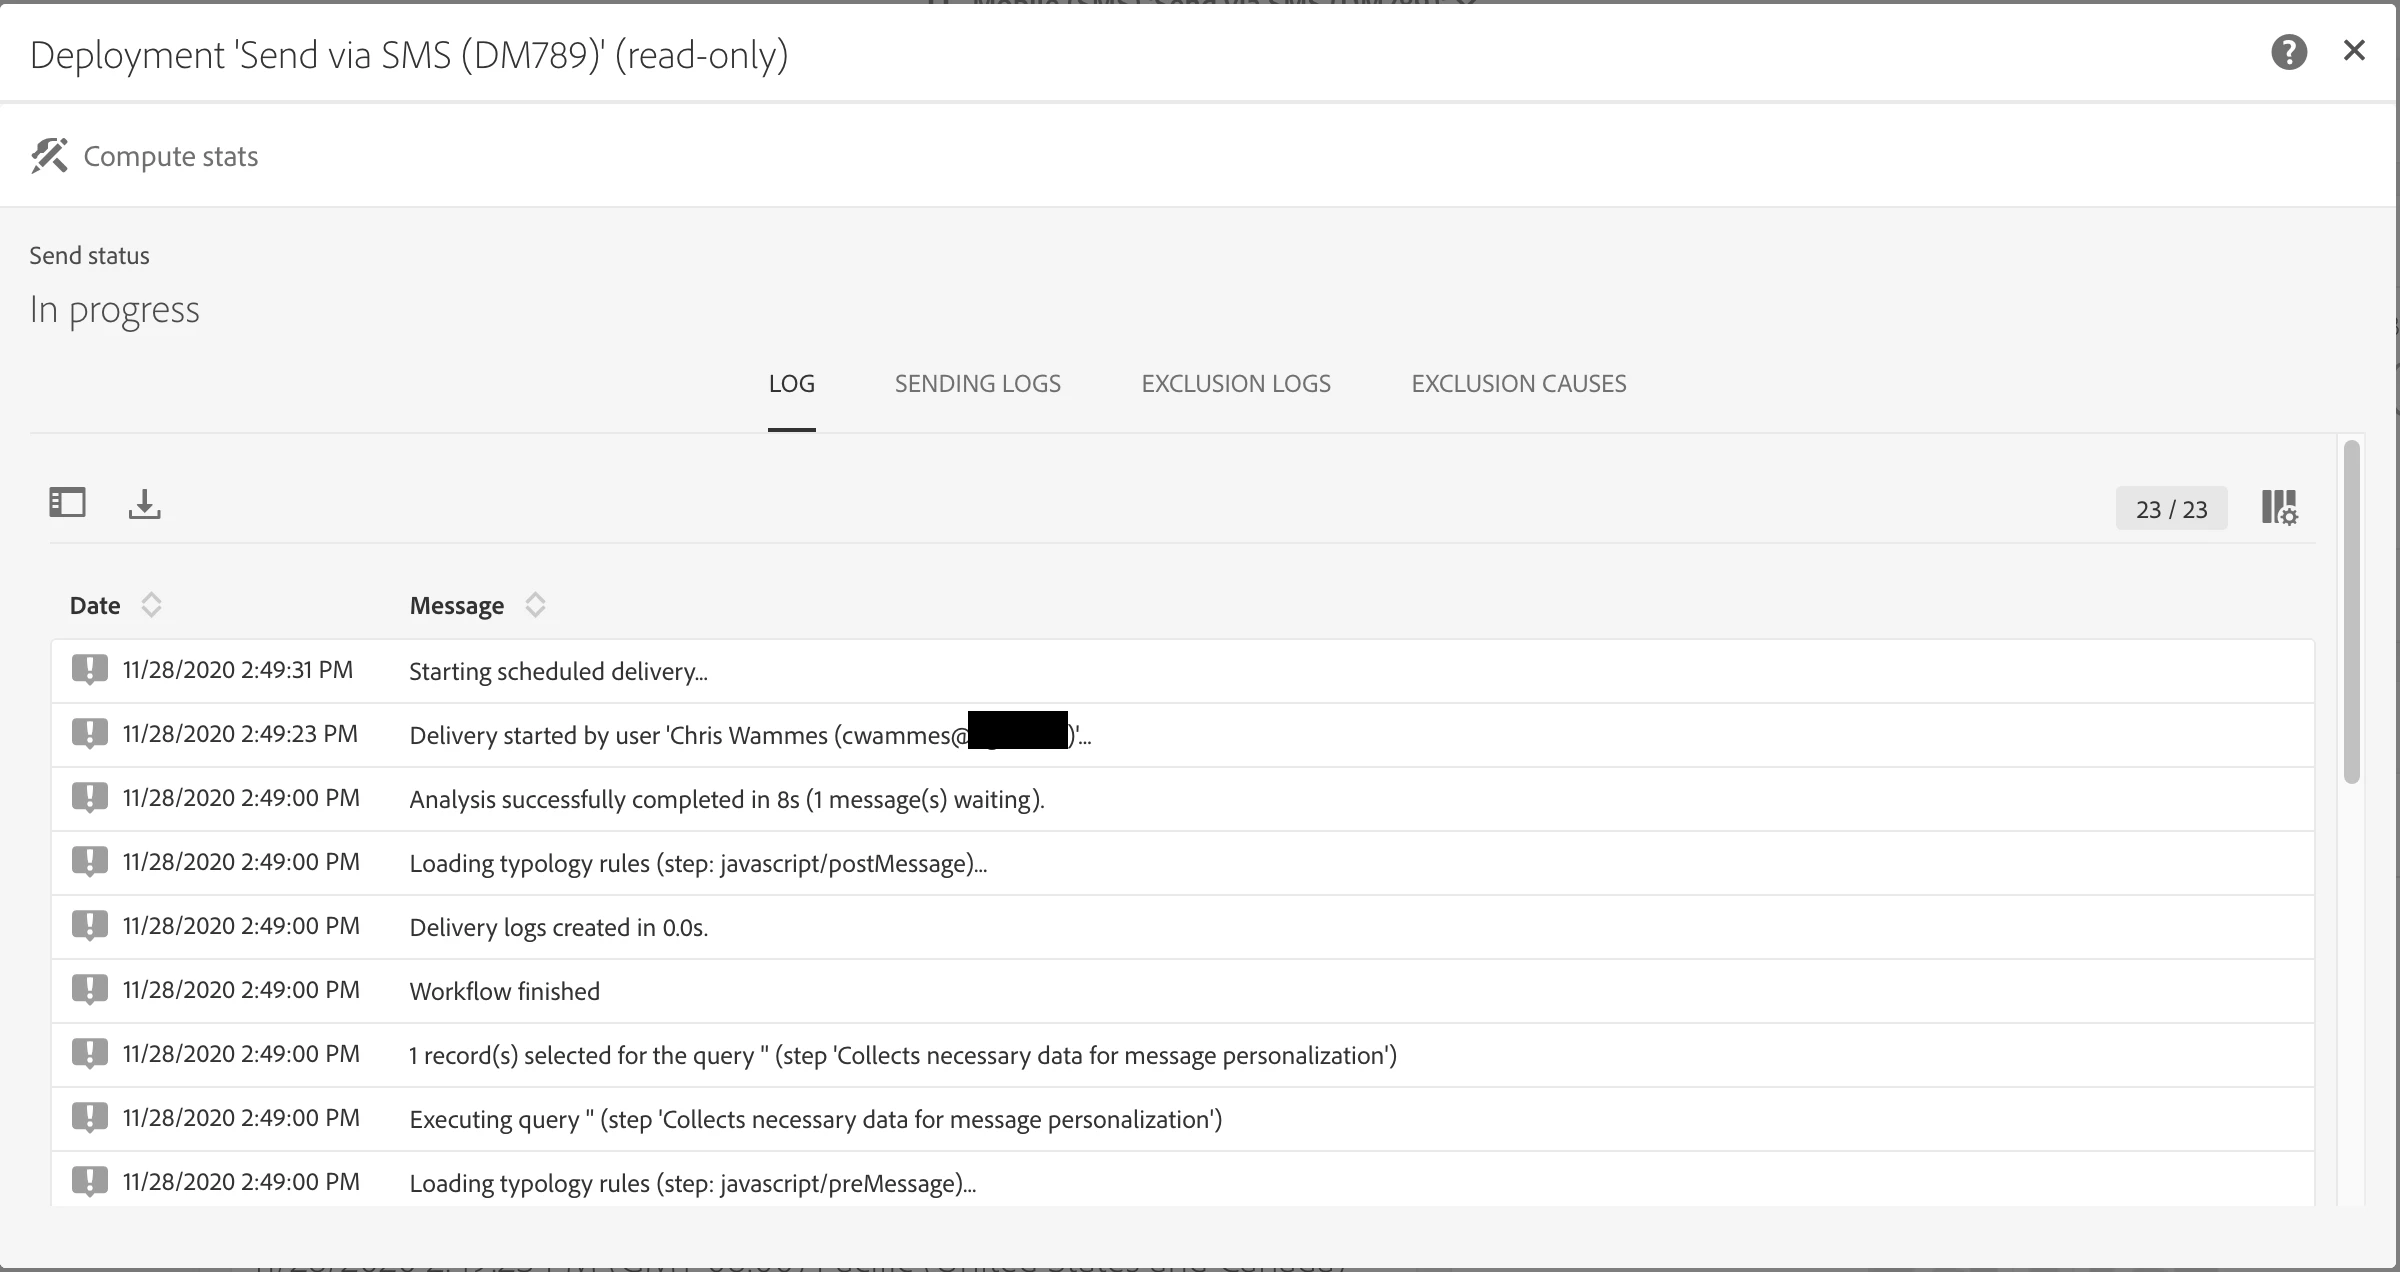2400x1272 pixels.
Task: Switch to the SENDING LOGS tab
Action: (x=977, y=384)
